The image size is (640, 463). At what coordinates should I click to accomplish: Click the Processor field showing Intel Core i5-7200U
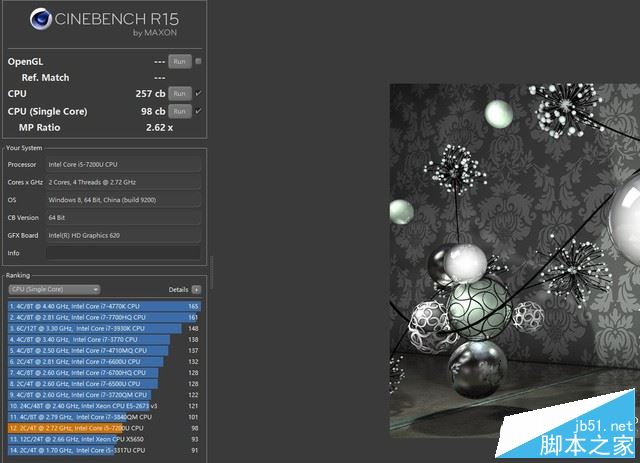[x=123, y=165]
